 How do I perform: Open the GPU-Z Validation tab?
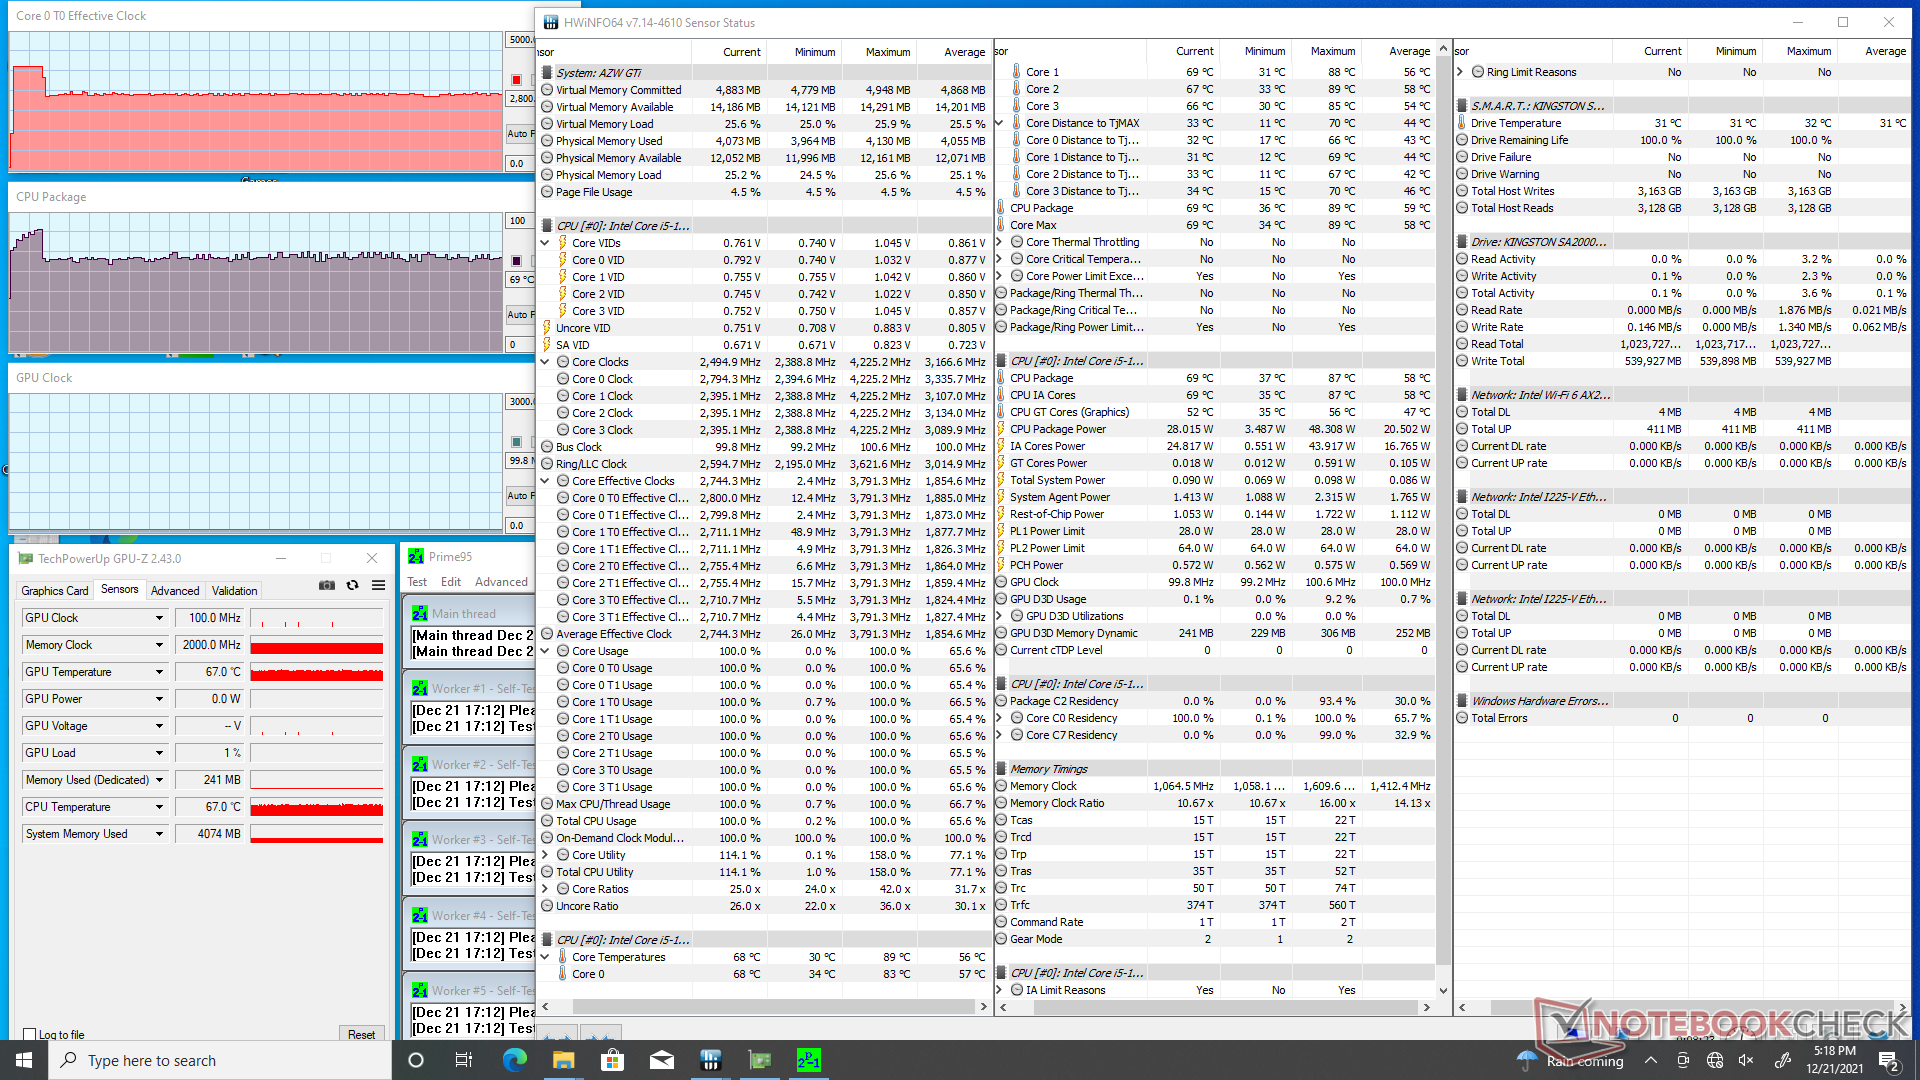pos(234,591)
